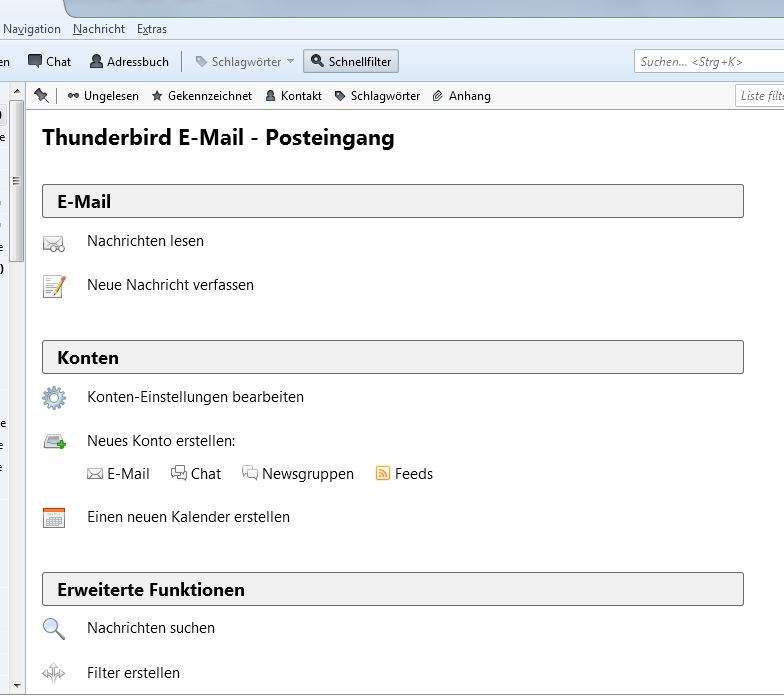This screenshot has width=784, height=696.
Task: Toggle the Anhang attachment filter
Action: [x=461, y=96]
